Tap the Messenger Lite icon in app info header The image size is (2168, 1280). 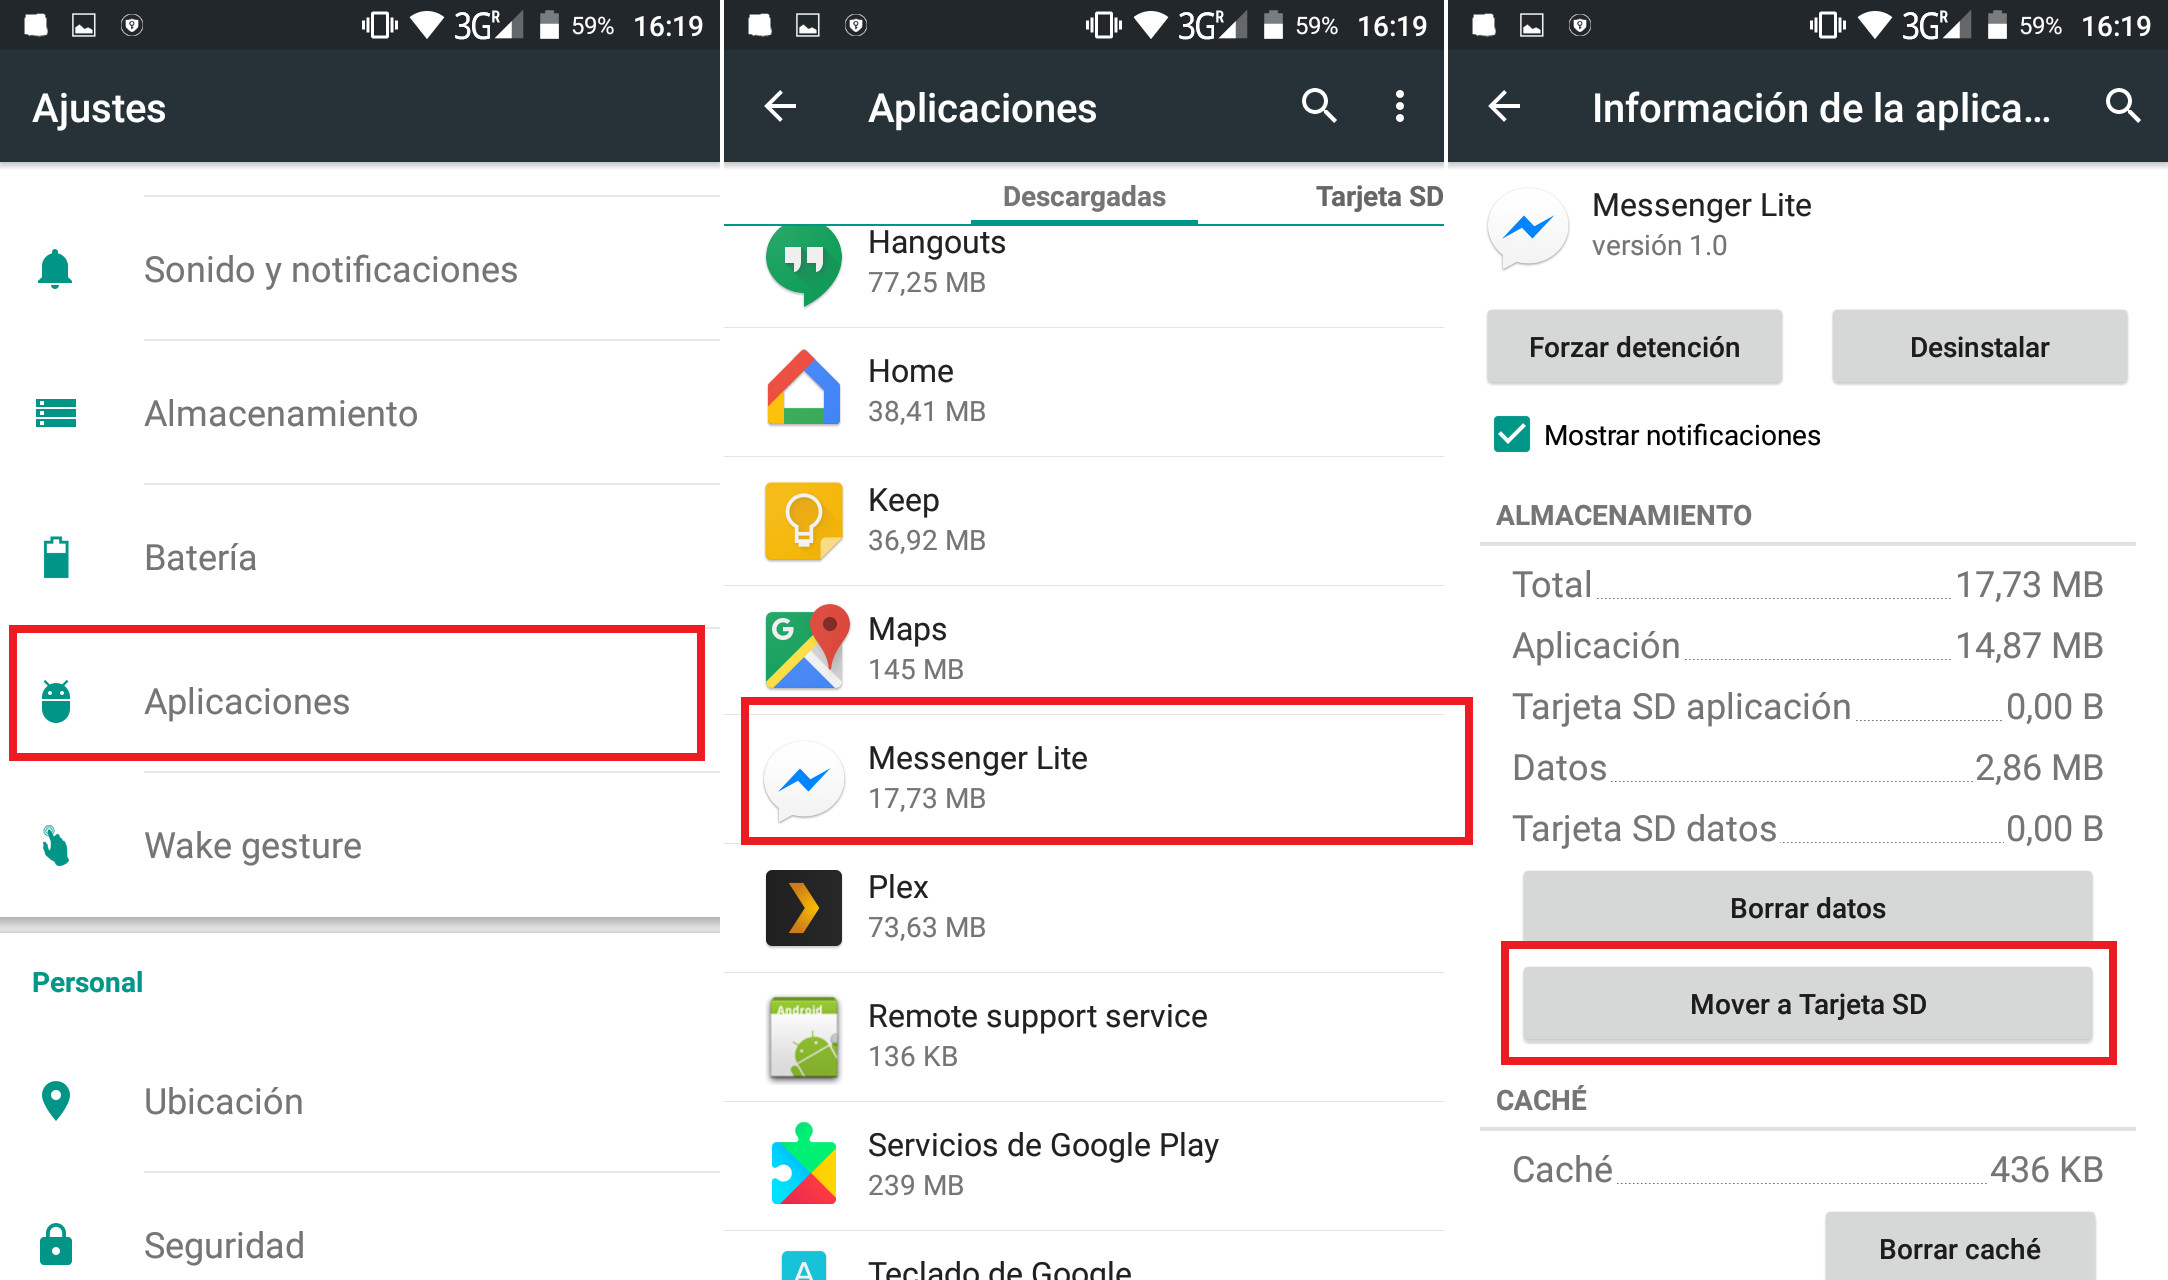1528,228
